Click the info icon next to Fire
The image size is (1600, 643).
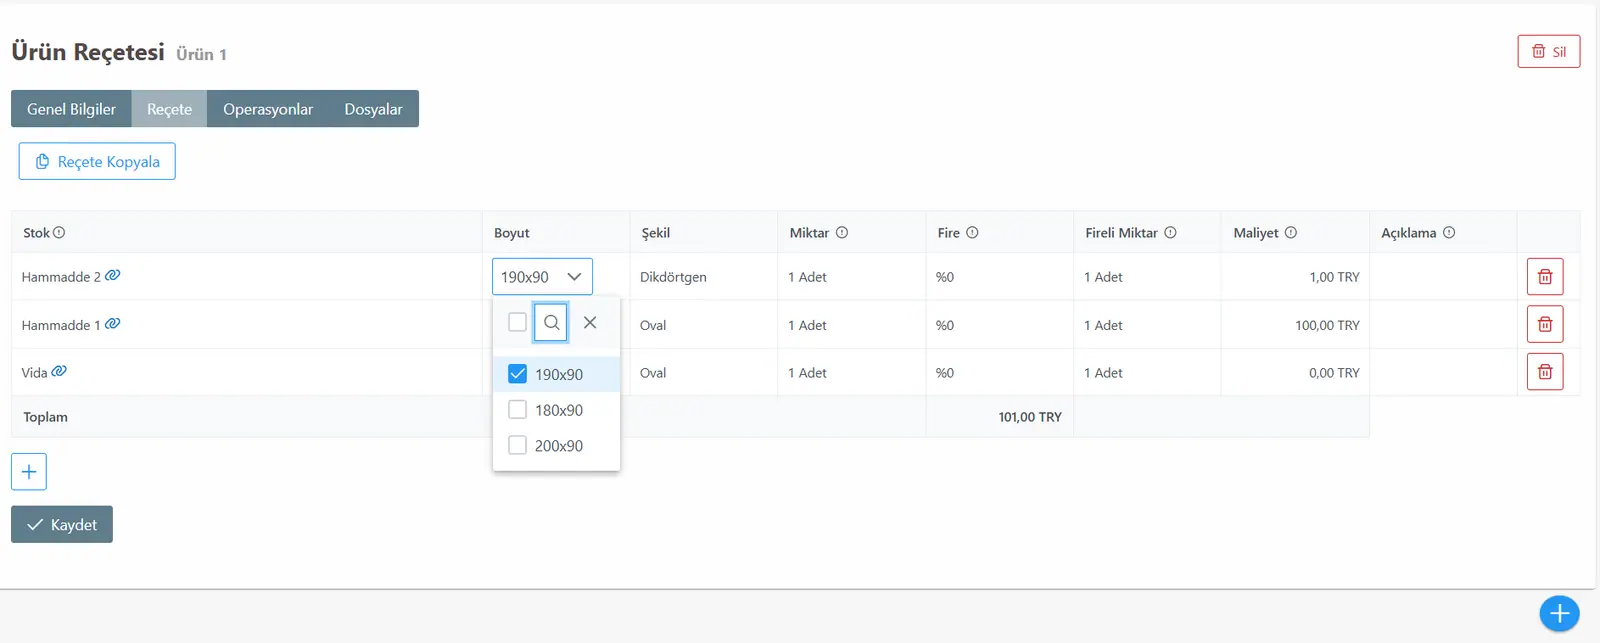972,232
